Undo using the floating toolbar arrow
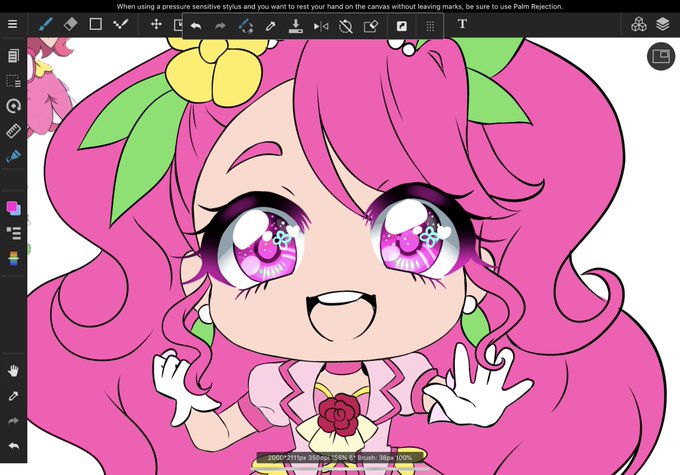This screenshot has width=680, height=475. pyautogui.click(x=196, y=26)
